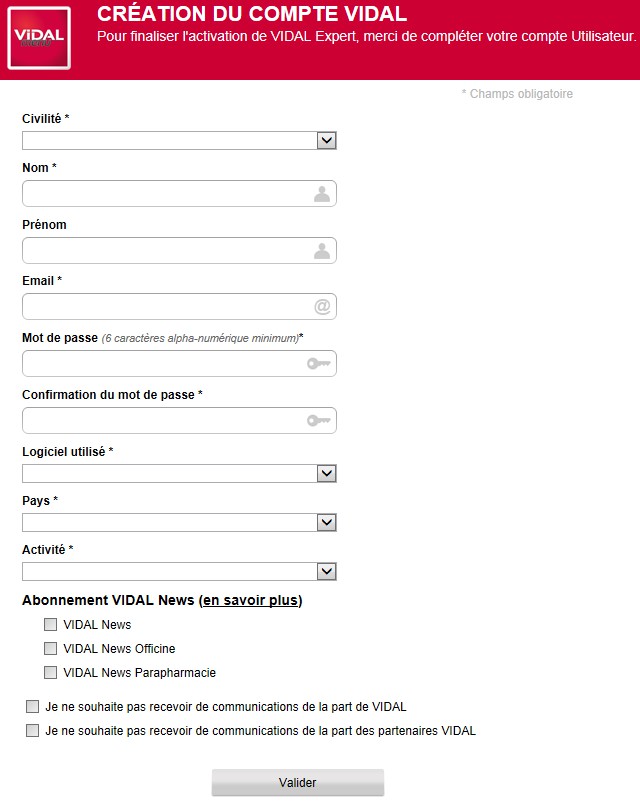Click into the Email input field
Viewport: 640px width, 806px height.
pyautogui.click(x=165, y=307)
